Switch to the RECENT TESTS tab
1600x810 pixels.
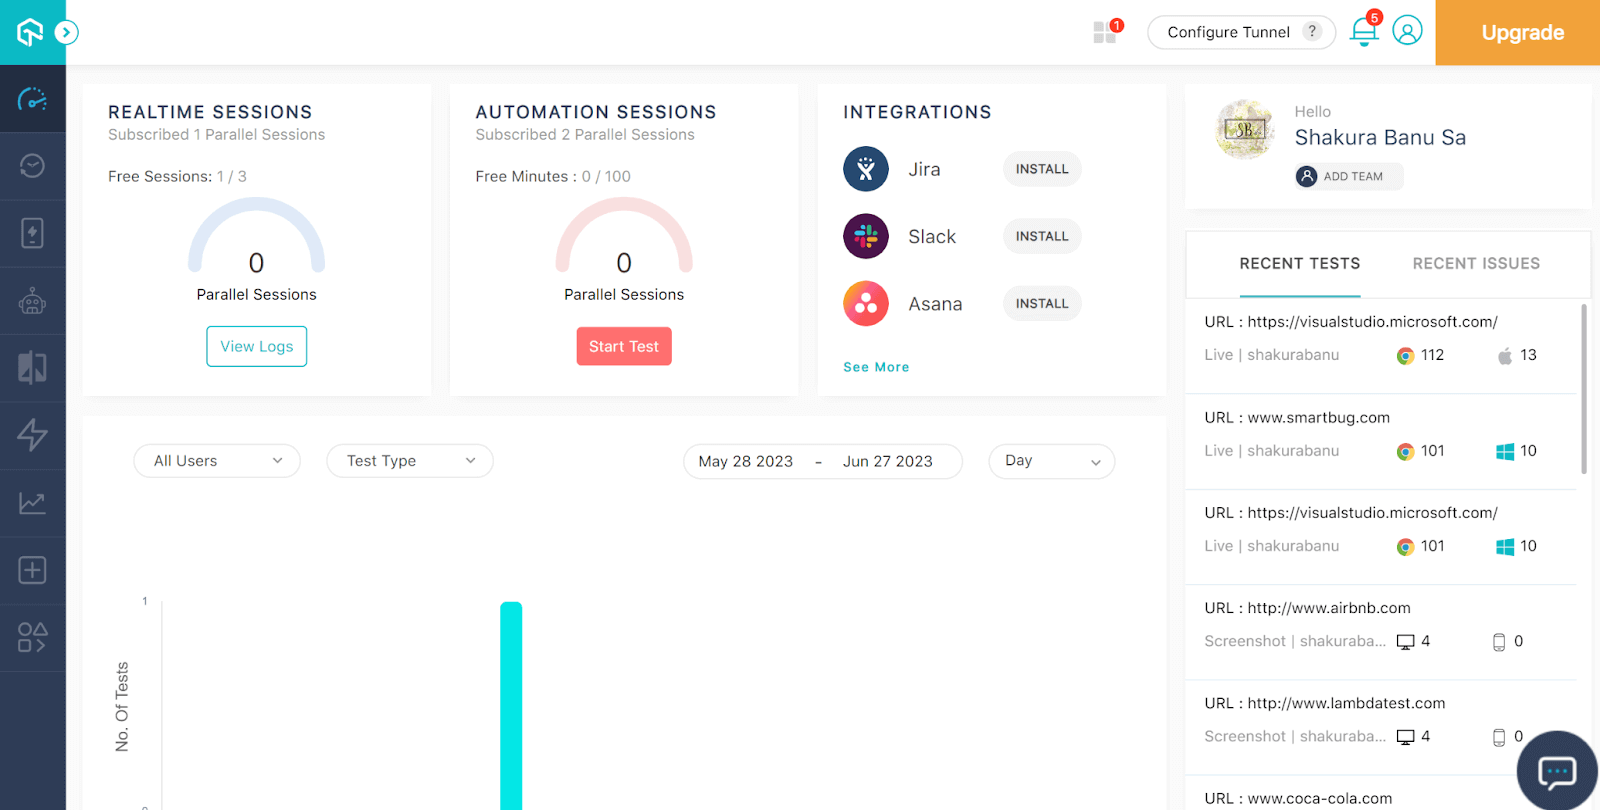click(1300, 264)
